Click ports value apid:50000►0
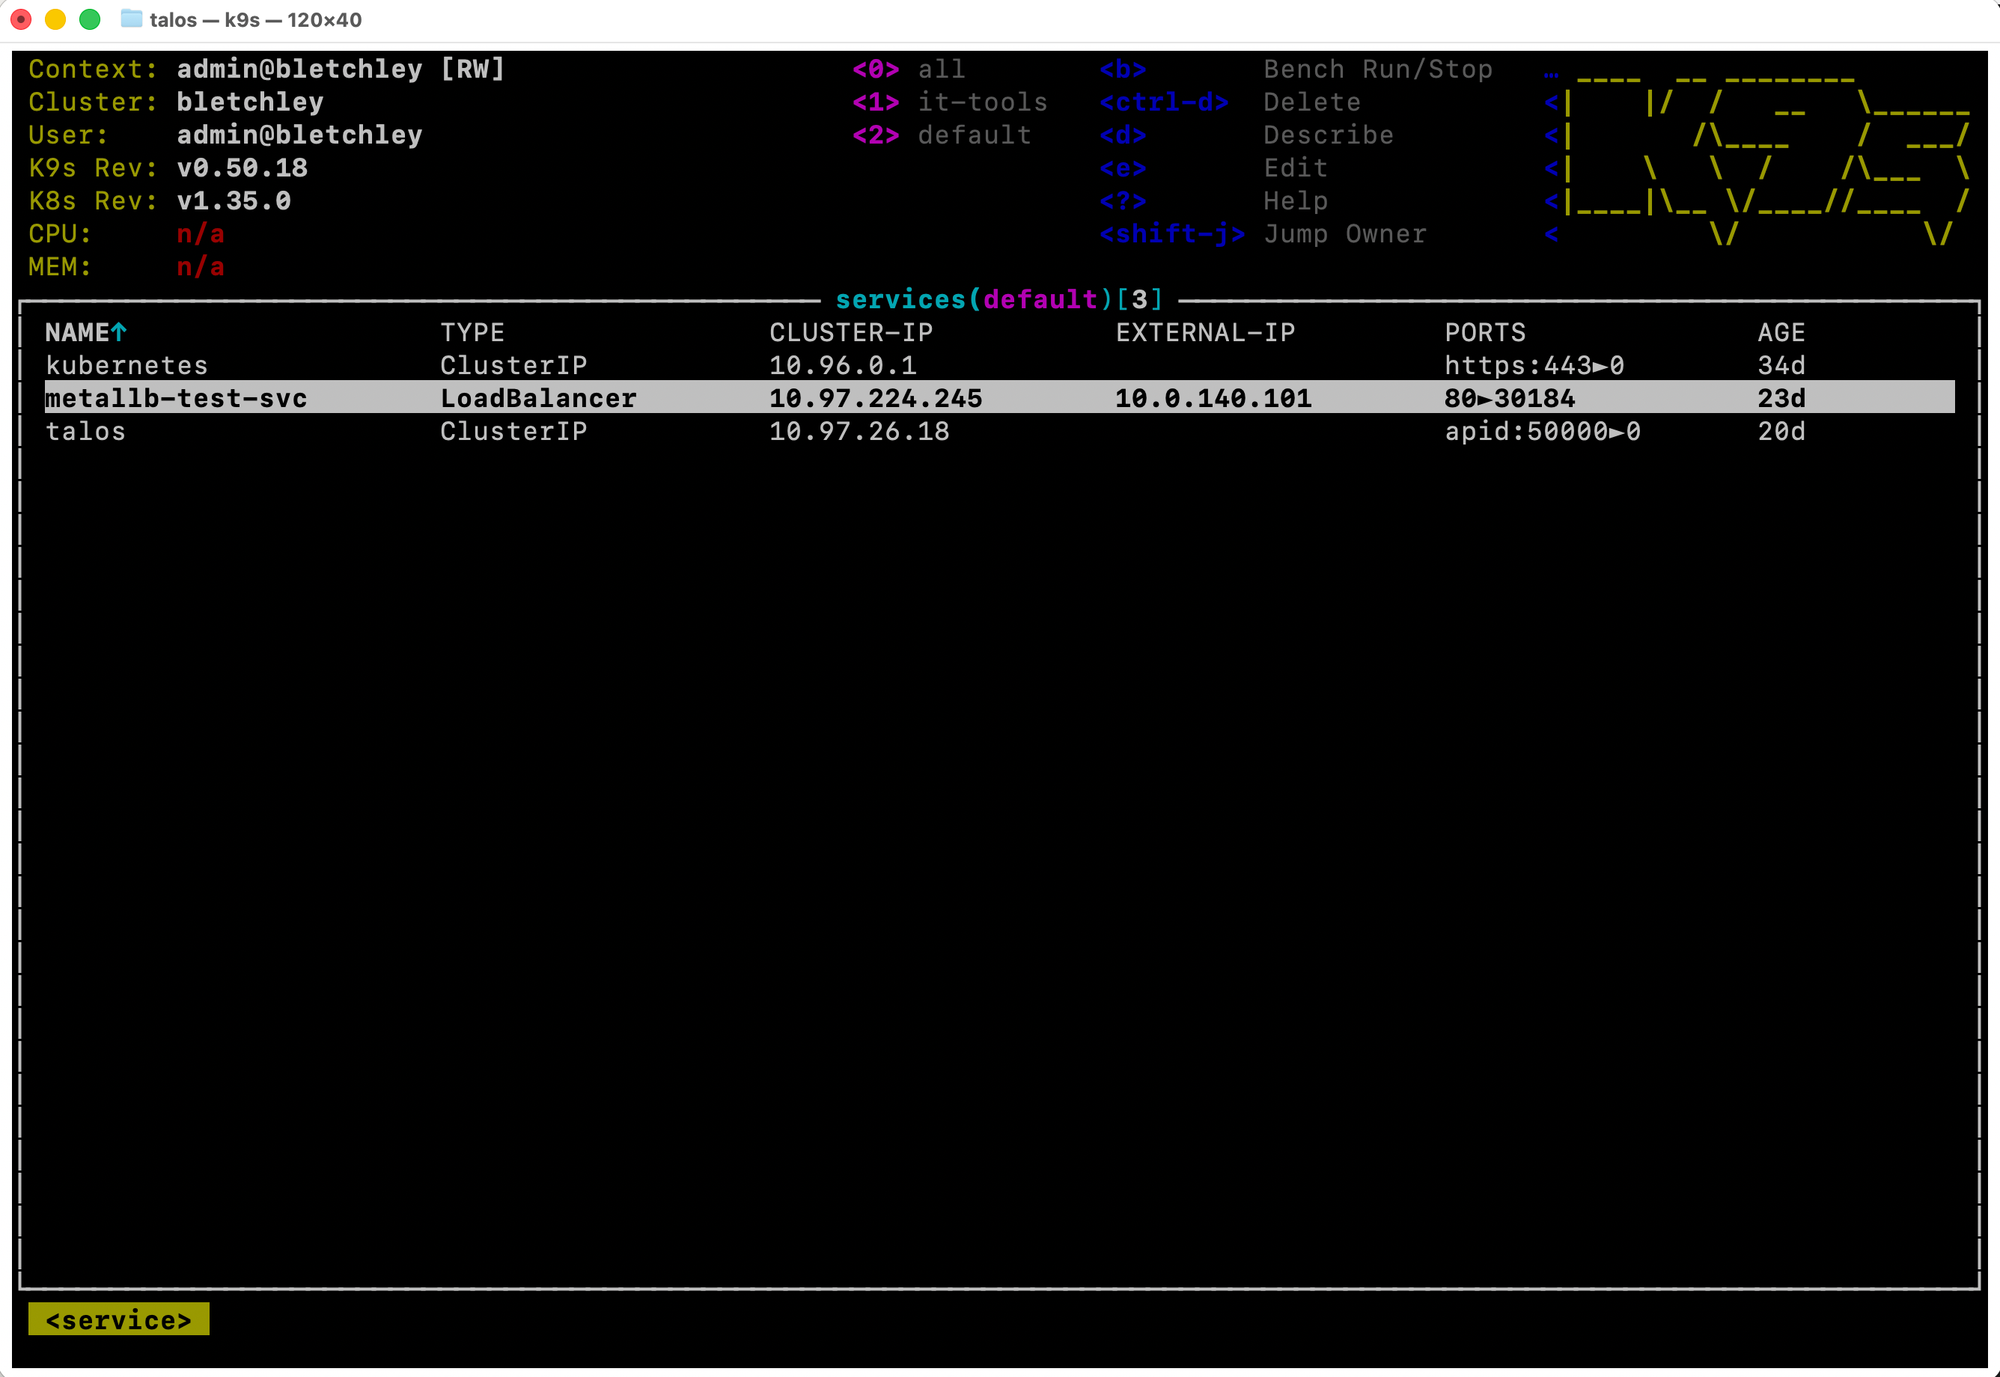This screenshot has height=1377, width=2000. 1542,431
